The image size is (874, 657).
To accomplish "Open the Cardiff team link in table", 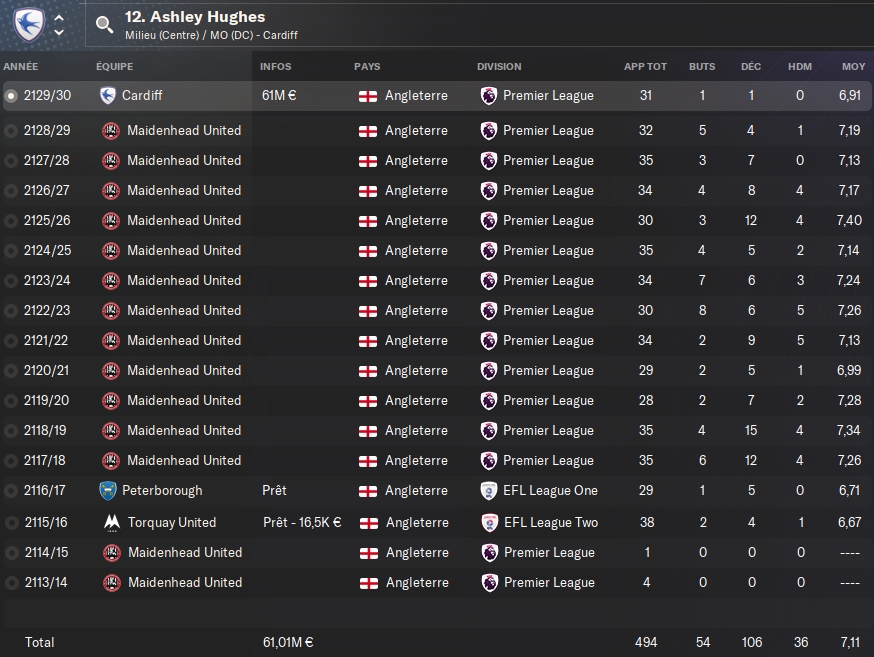I will coord(142,96).
